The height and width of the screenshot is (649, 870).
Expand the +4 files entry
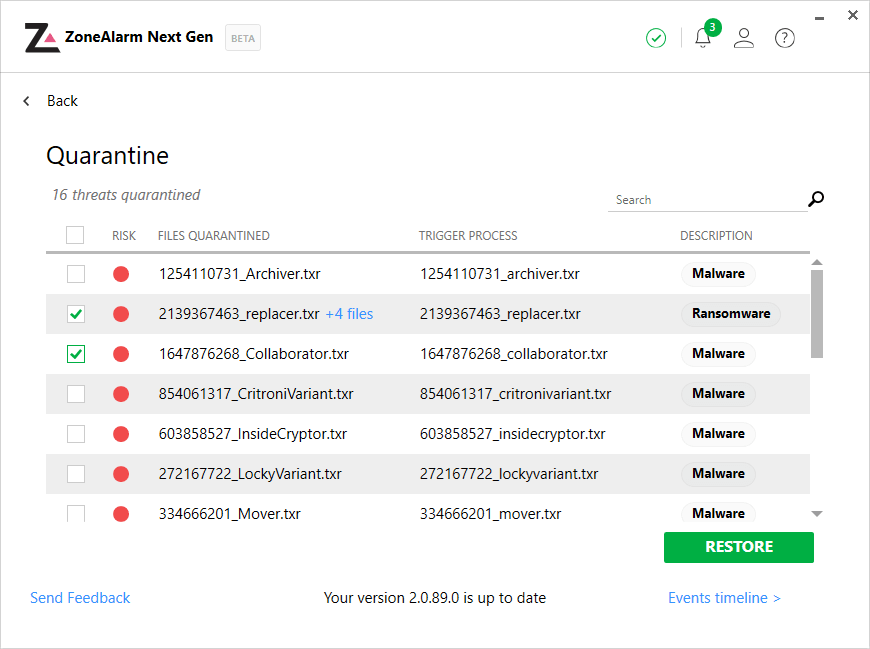tap(349, 313)
